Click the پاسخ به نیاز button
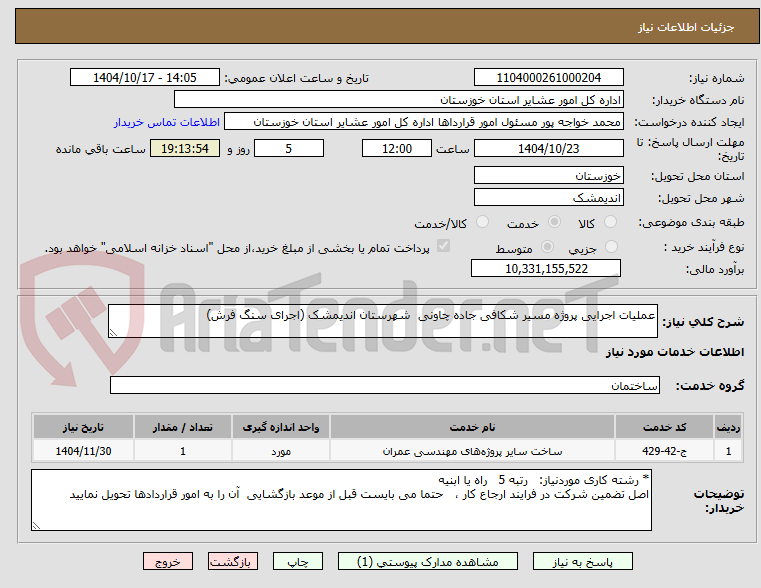The width and height of the screenshot is (761, 588). [582, 561]
